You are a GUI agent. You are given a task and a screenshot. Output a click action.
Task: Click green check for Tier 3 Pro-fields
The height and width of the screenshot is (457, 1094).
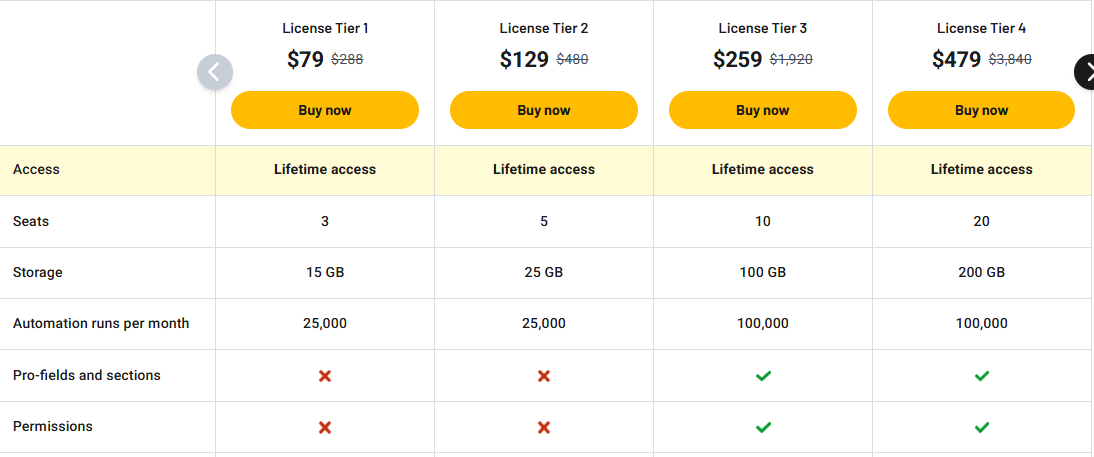(763, 376)
